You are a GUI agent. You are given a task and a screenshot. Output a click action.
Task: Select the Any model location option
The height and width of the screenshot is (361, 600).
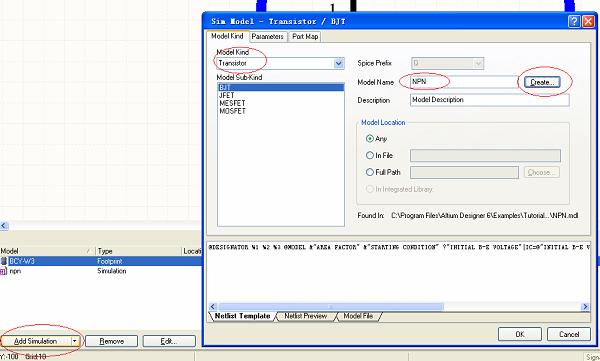point(370,139)
